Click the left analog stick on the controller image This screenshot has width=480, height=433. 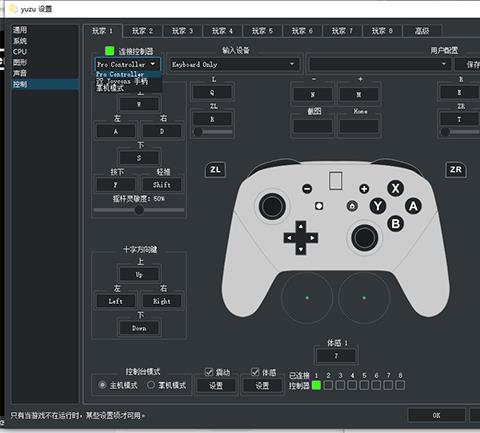tap(272, 206)
